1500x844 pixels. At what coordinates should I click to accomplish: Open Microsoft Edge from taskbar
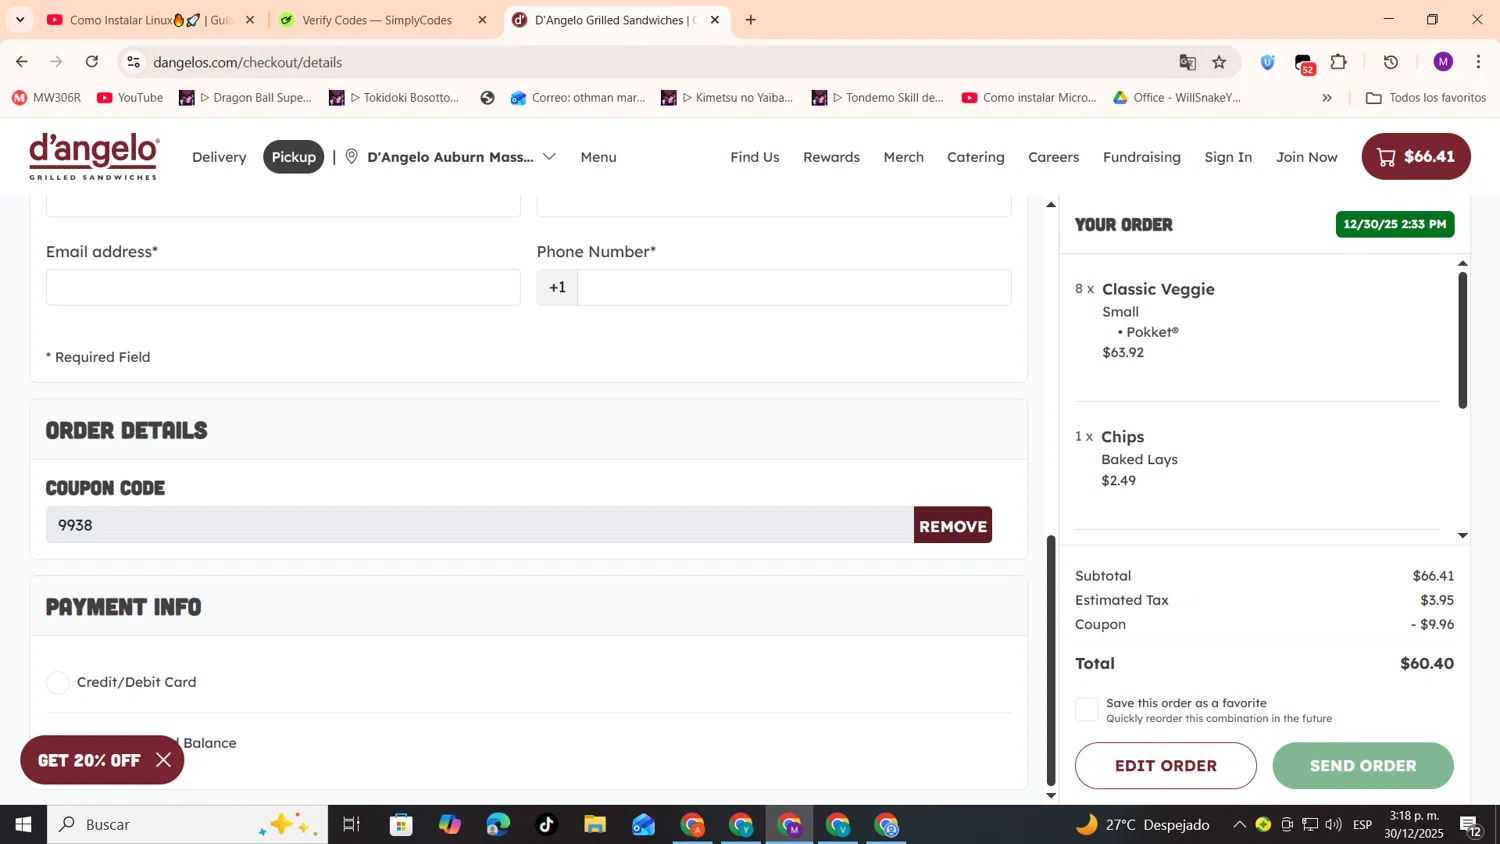tap(498, 825)
